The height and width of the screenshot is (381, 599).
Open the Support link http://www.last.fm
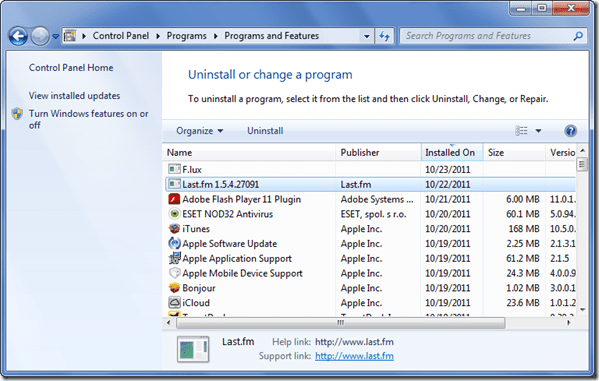point(354,356)
